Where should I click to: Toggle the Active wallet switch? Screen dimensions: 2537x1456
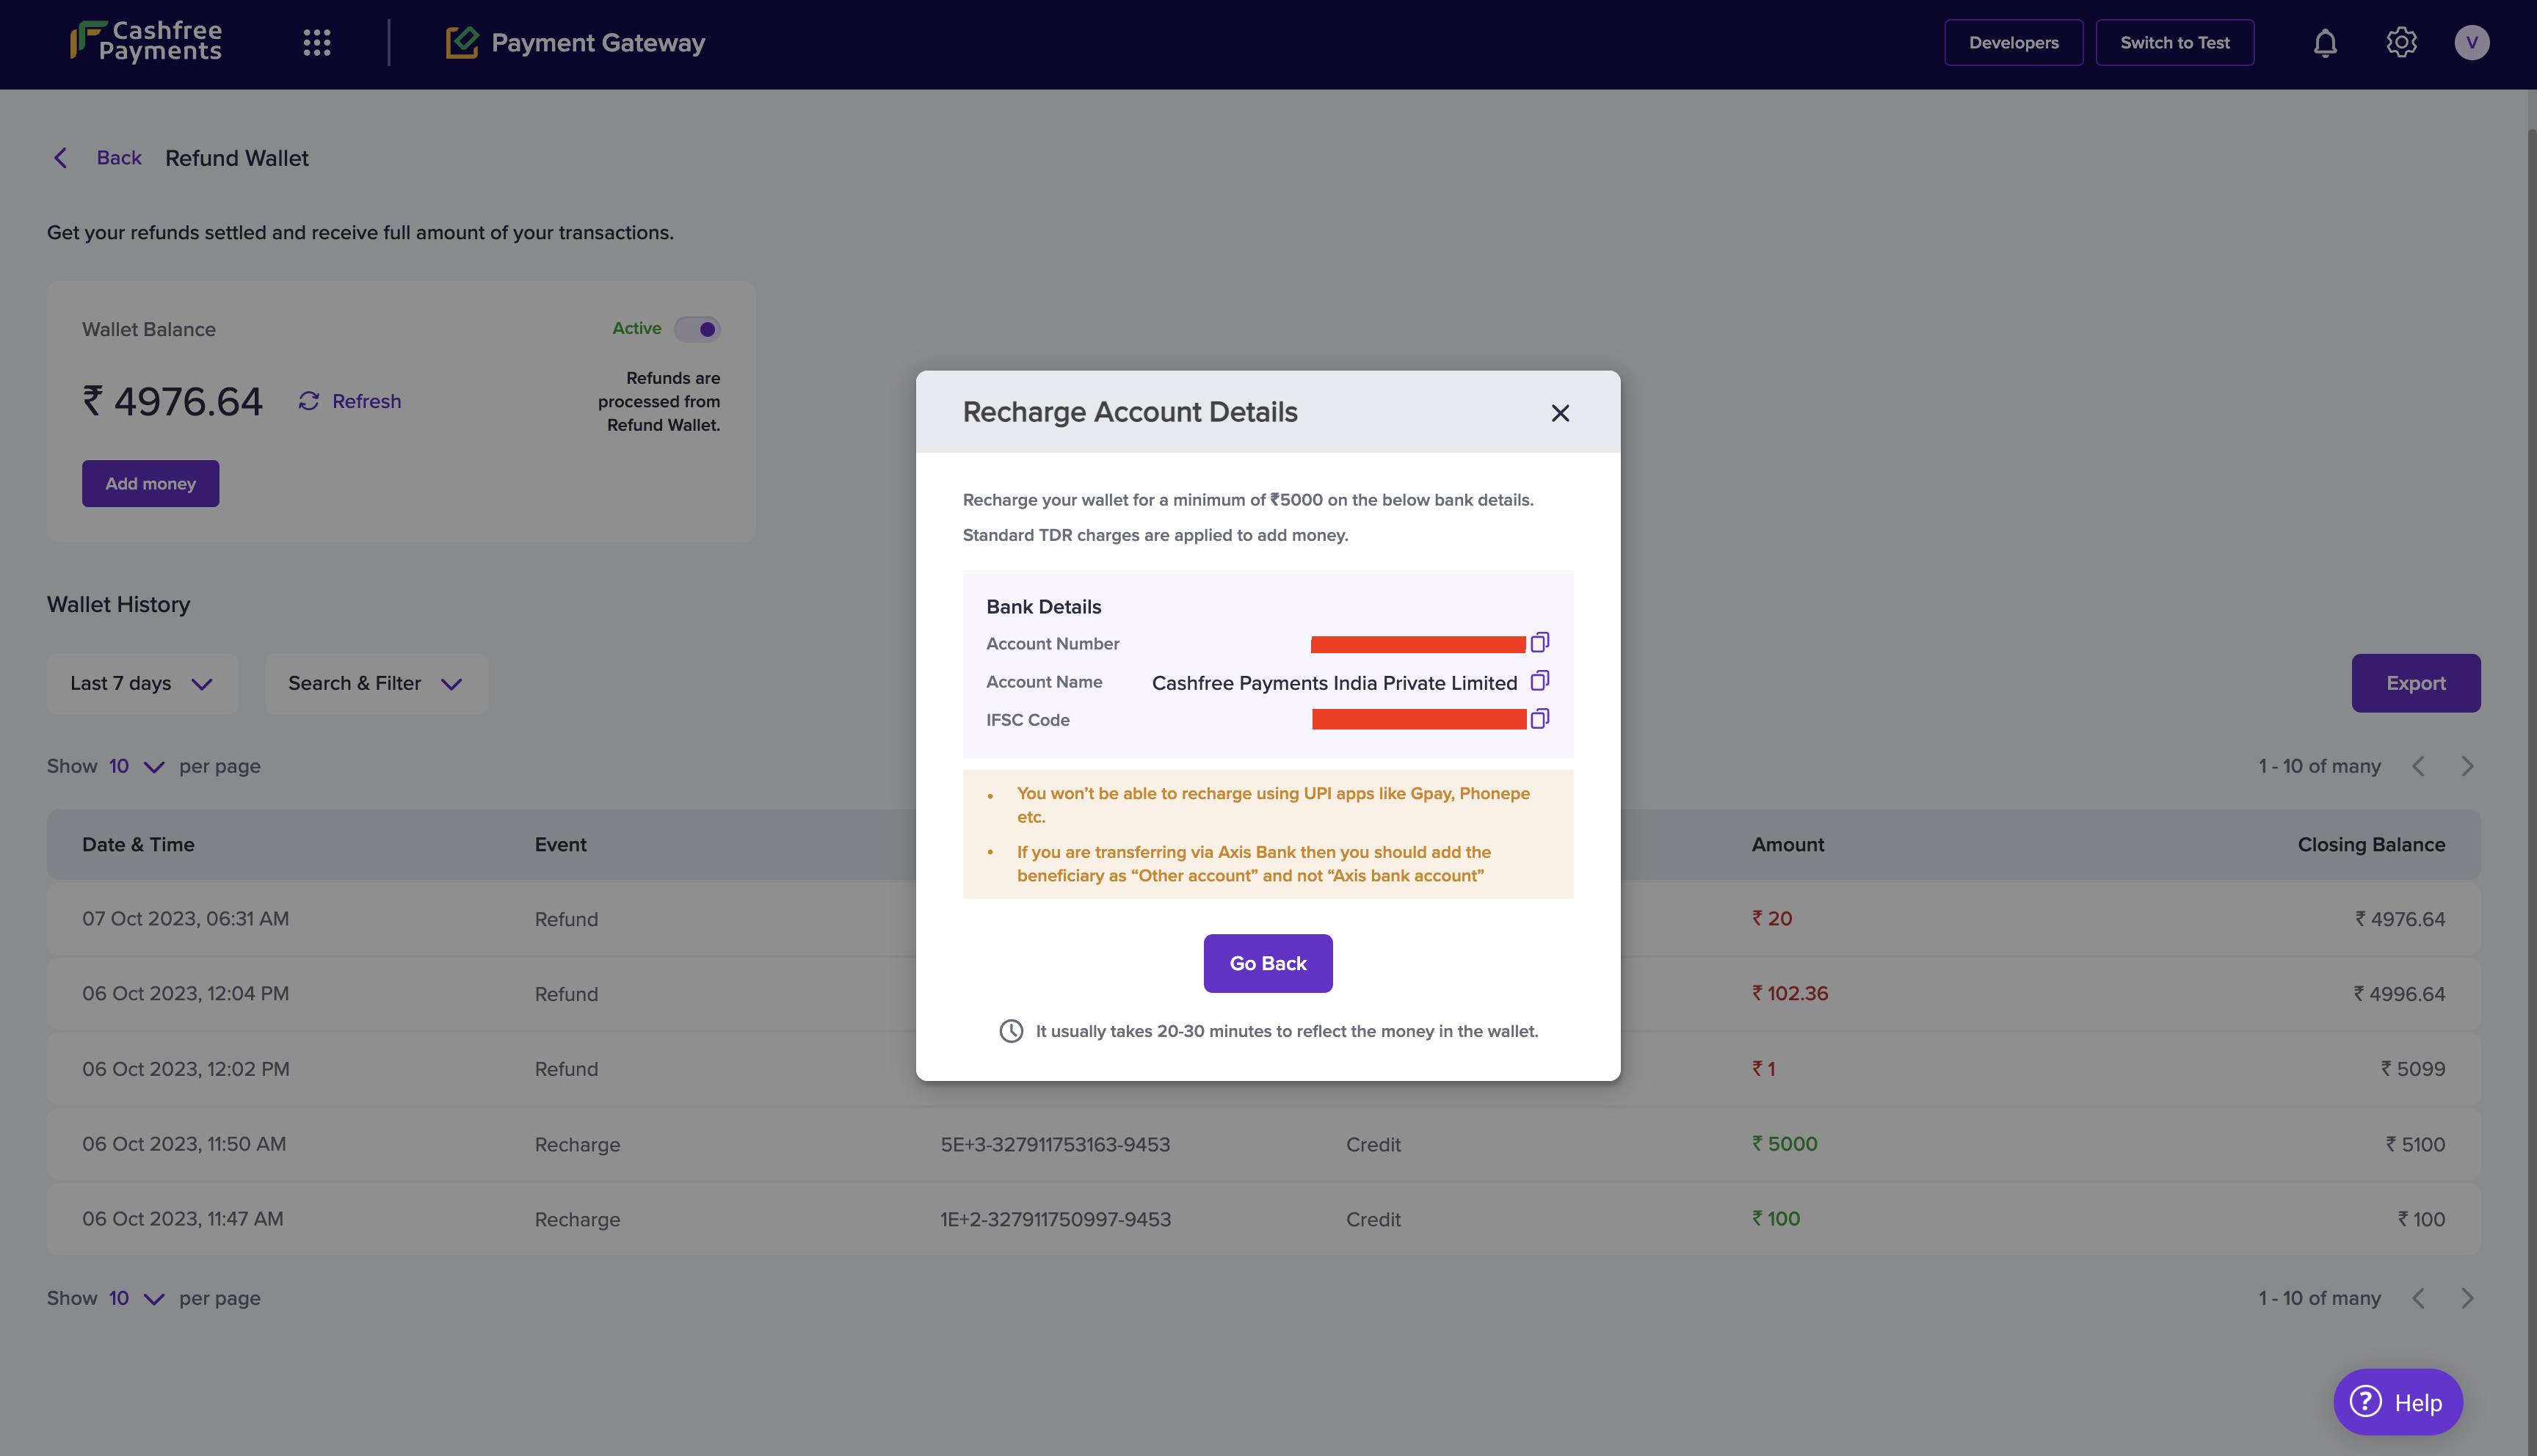pos(697,329)
